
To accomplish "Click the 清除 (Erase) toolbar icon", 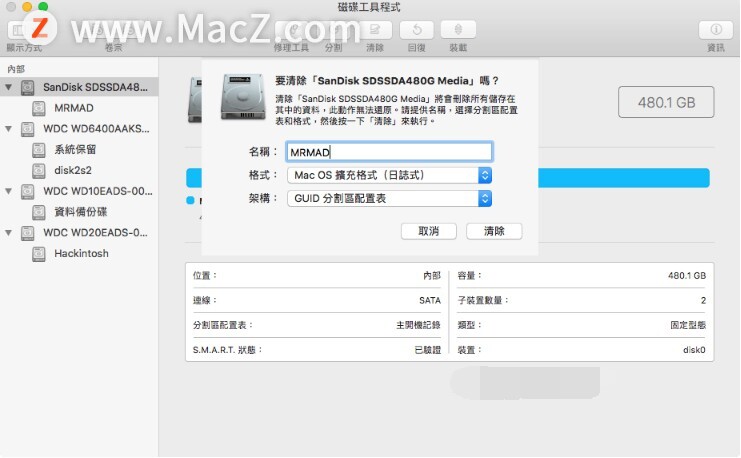I will coord(375,30).
